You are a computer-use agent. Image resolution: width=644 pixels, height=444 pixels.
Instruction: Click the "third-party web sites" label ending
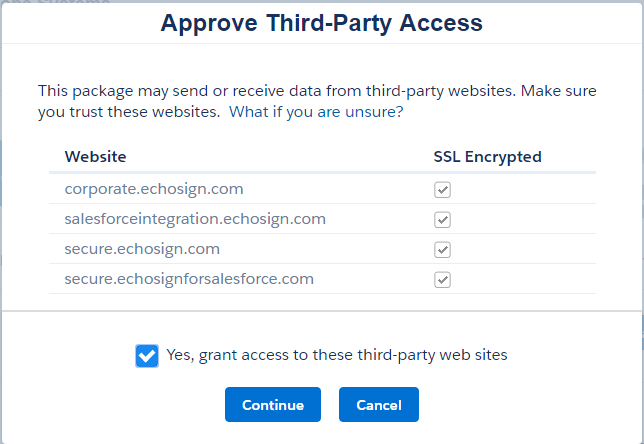(x=432, y=355)
